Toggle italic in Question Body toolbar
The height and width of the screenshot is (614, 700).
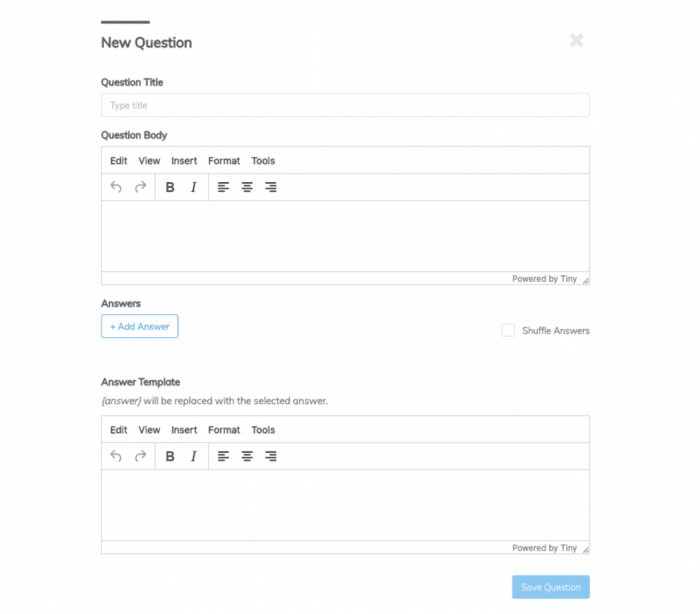click(193, 187)
